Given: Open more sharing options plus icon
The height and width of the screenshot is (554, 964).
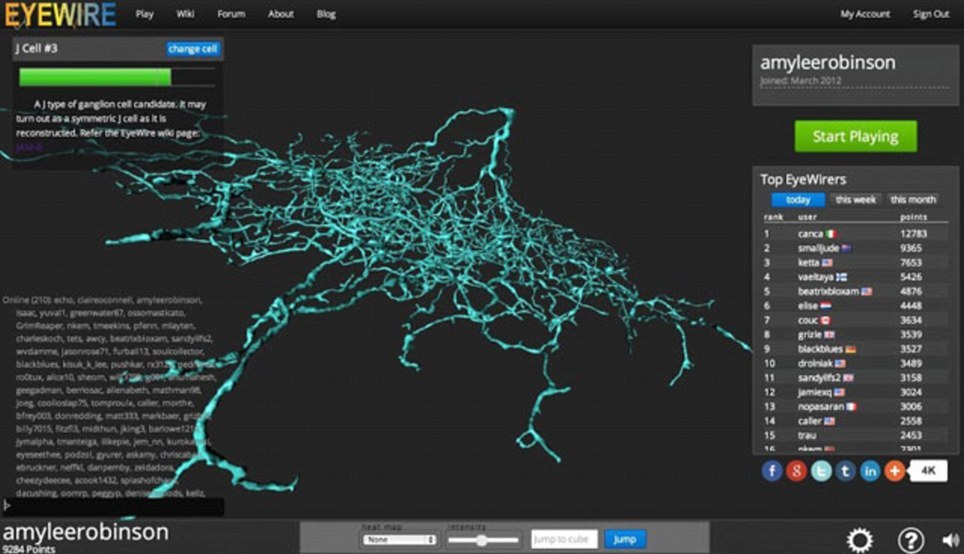Looking at the screenshot, I should coord(895,471).
